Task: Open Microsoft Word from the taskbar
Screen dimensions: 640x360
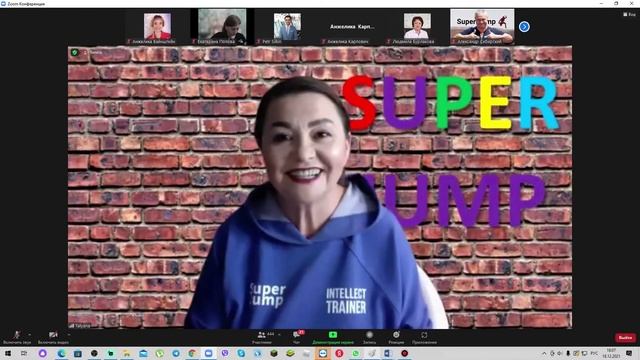Action: (387, 353)
